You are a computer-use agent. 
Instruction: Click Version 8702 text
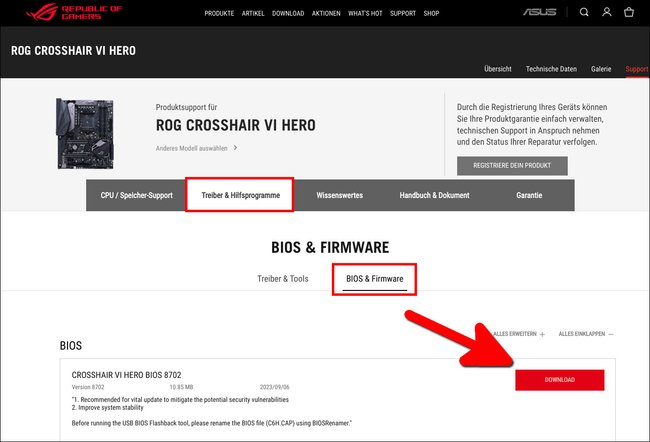point(88,387)
